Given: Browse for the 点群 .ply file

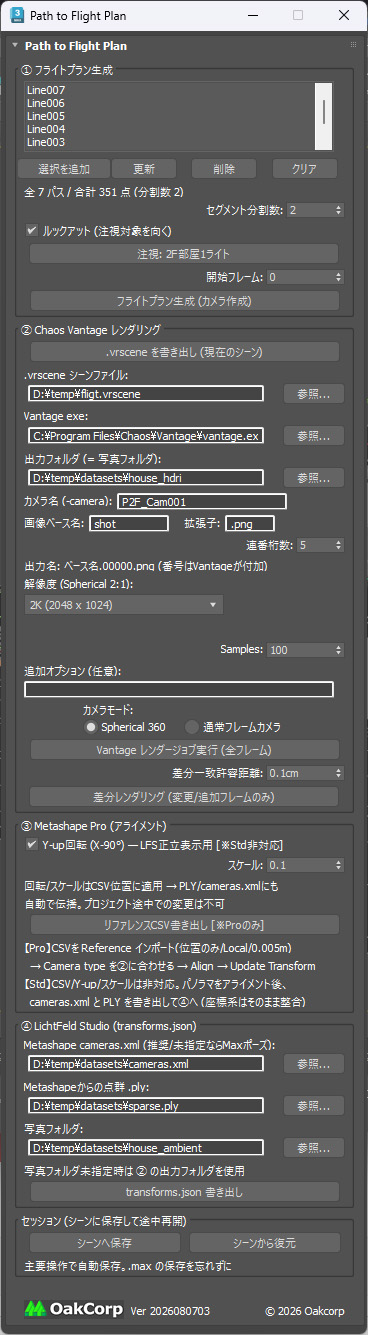Looking at the screenshot, I should (313, 1106).
